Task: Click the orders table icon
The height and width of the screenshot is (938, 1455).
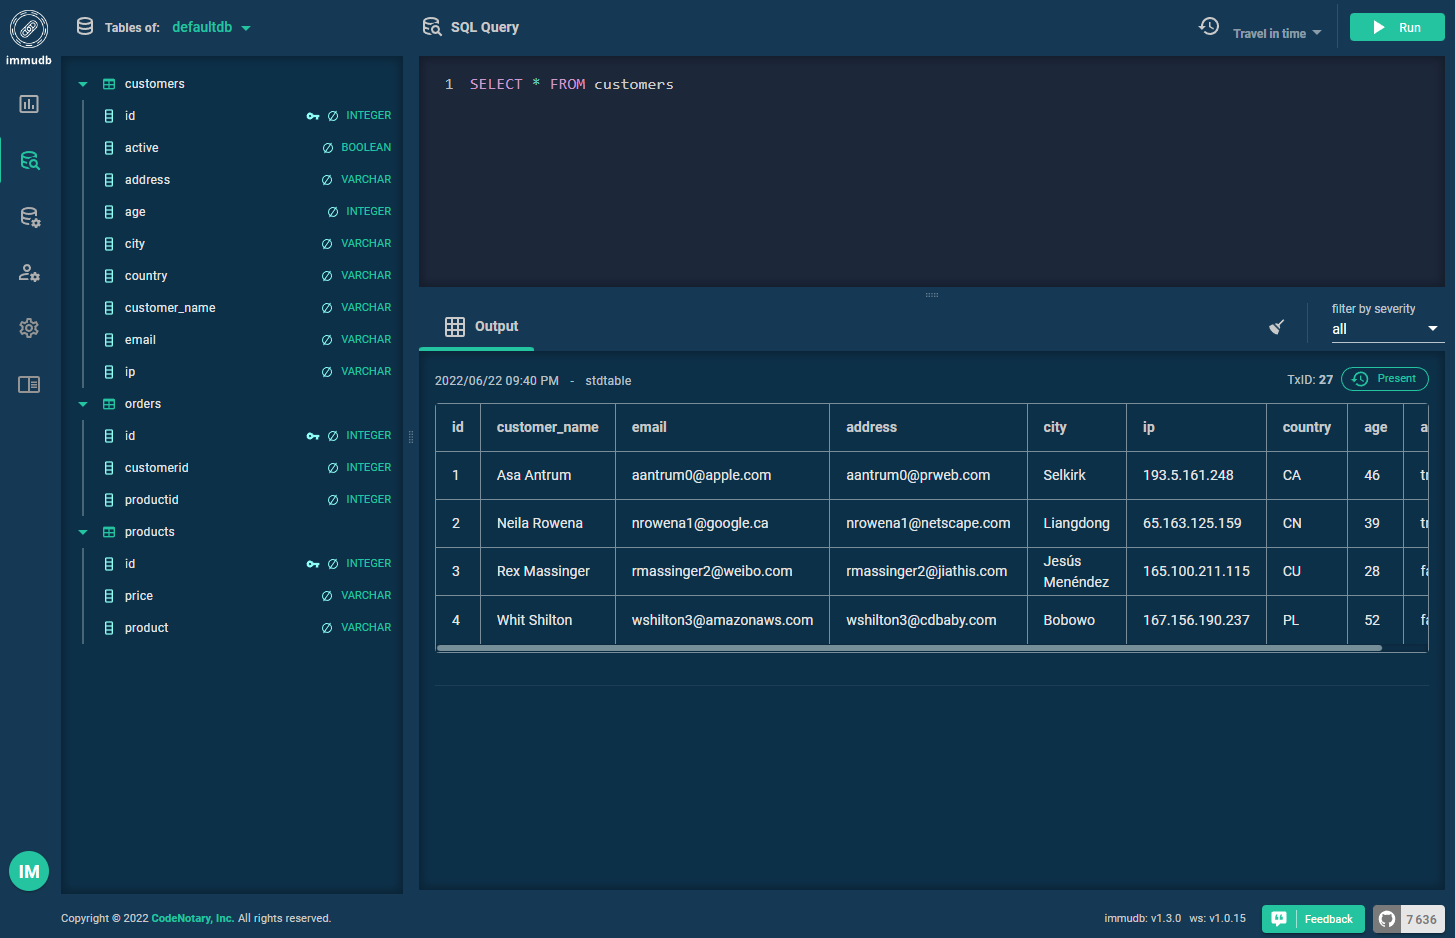Action: click(x=109, y=404)
